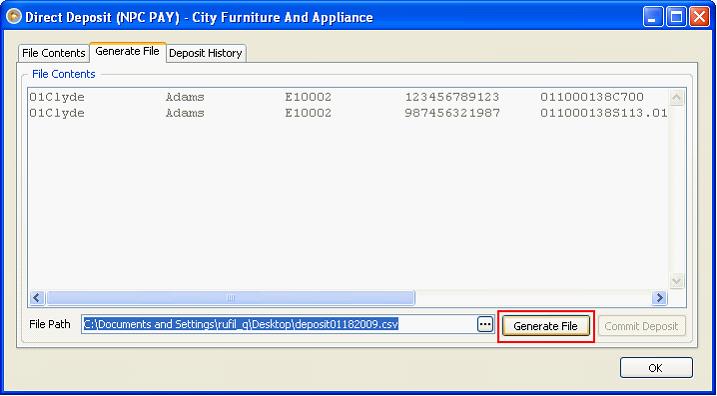This screenshot has width=717, height=396.
Task: Click the horizontal scrollbar left arrow
Action: click(x=37, y=298)
